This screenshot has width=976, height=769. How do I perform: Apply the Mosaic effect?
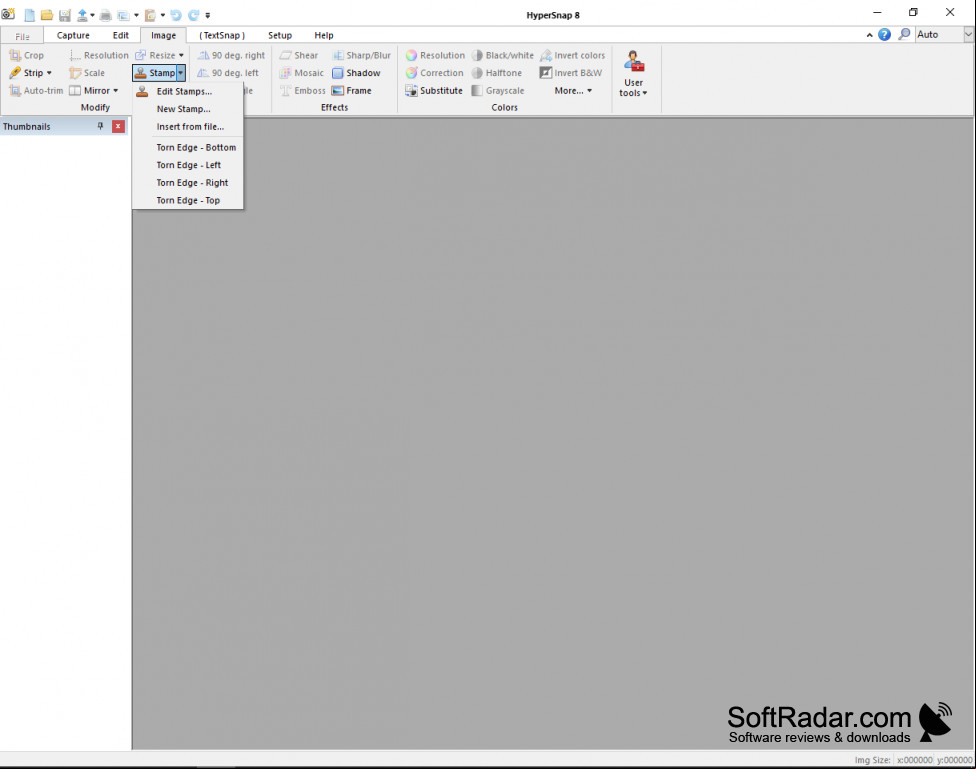pos(302,73)
